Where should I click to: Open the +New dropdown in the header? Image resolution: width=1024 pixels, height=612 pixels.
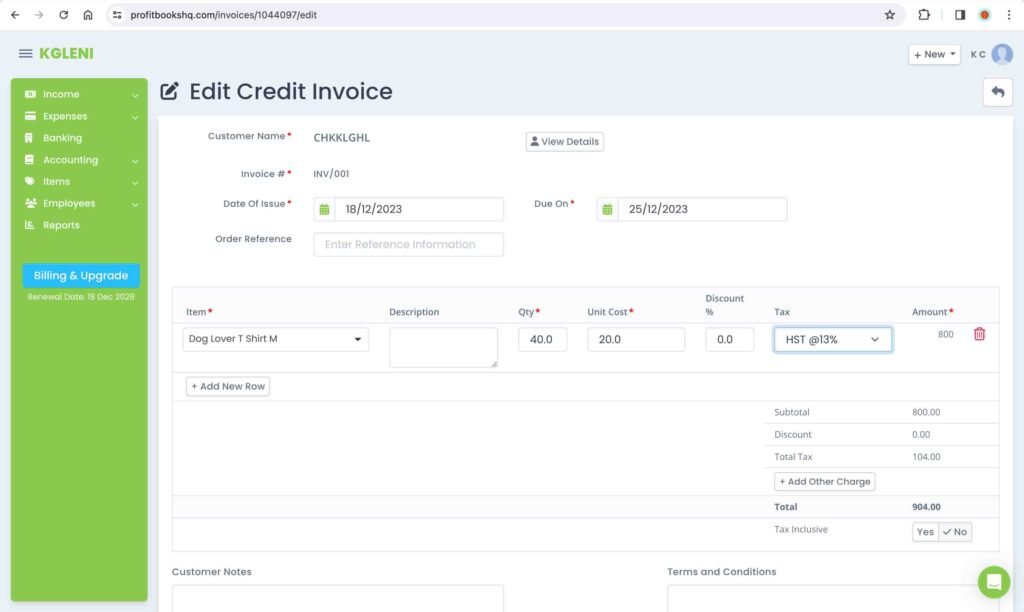click(932, 54)
